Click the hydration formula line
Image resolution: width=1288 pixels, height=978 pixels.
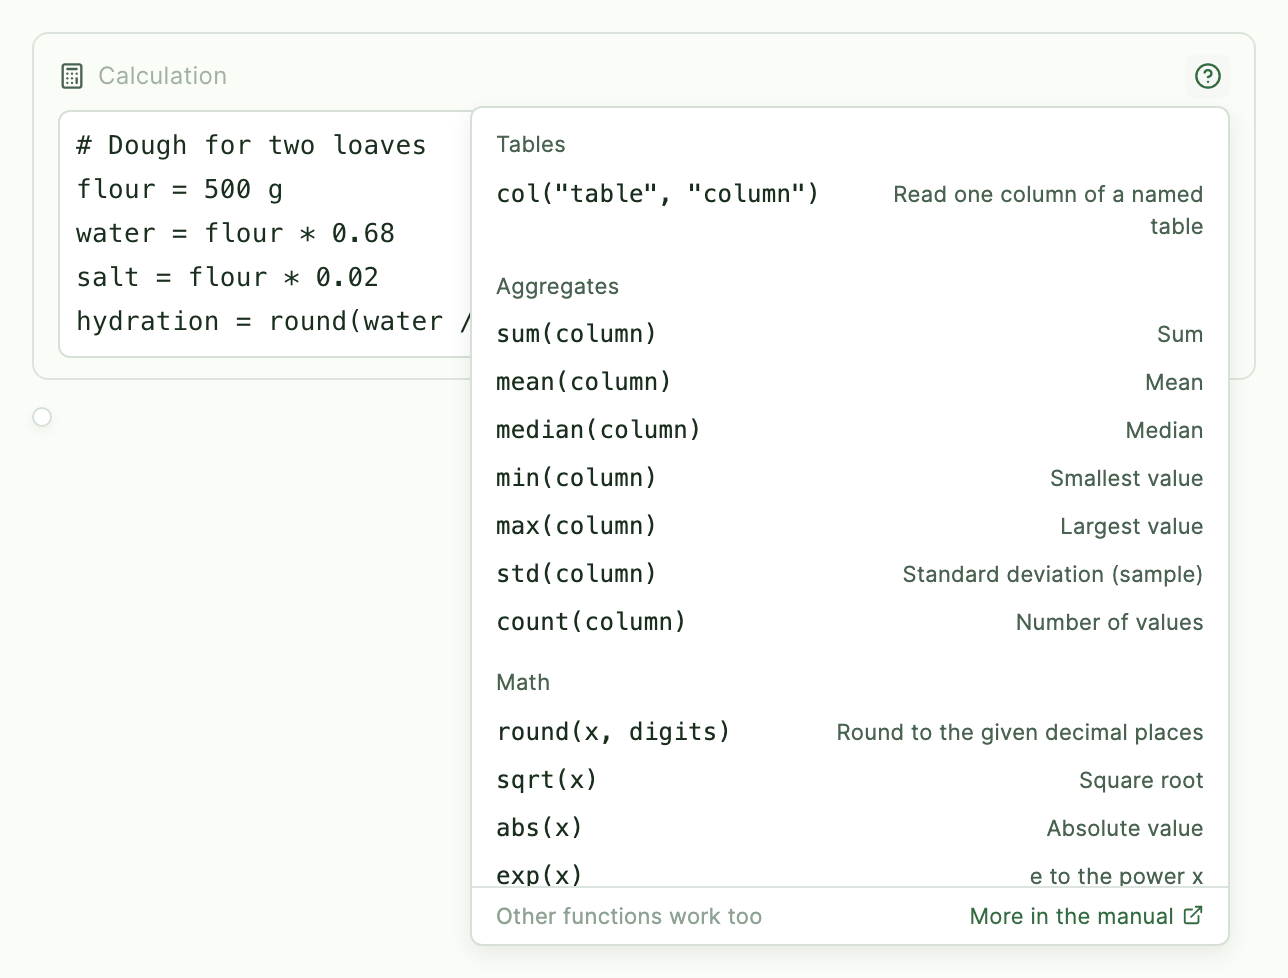click(273, 322)
